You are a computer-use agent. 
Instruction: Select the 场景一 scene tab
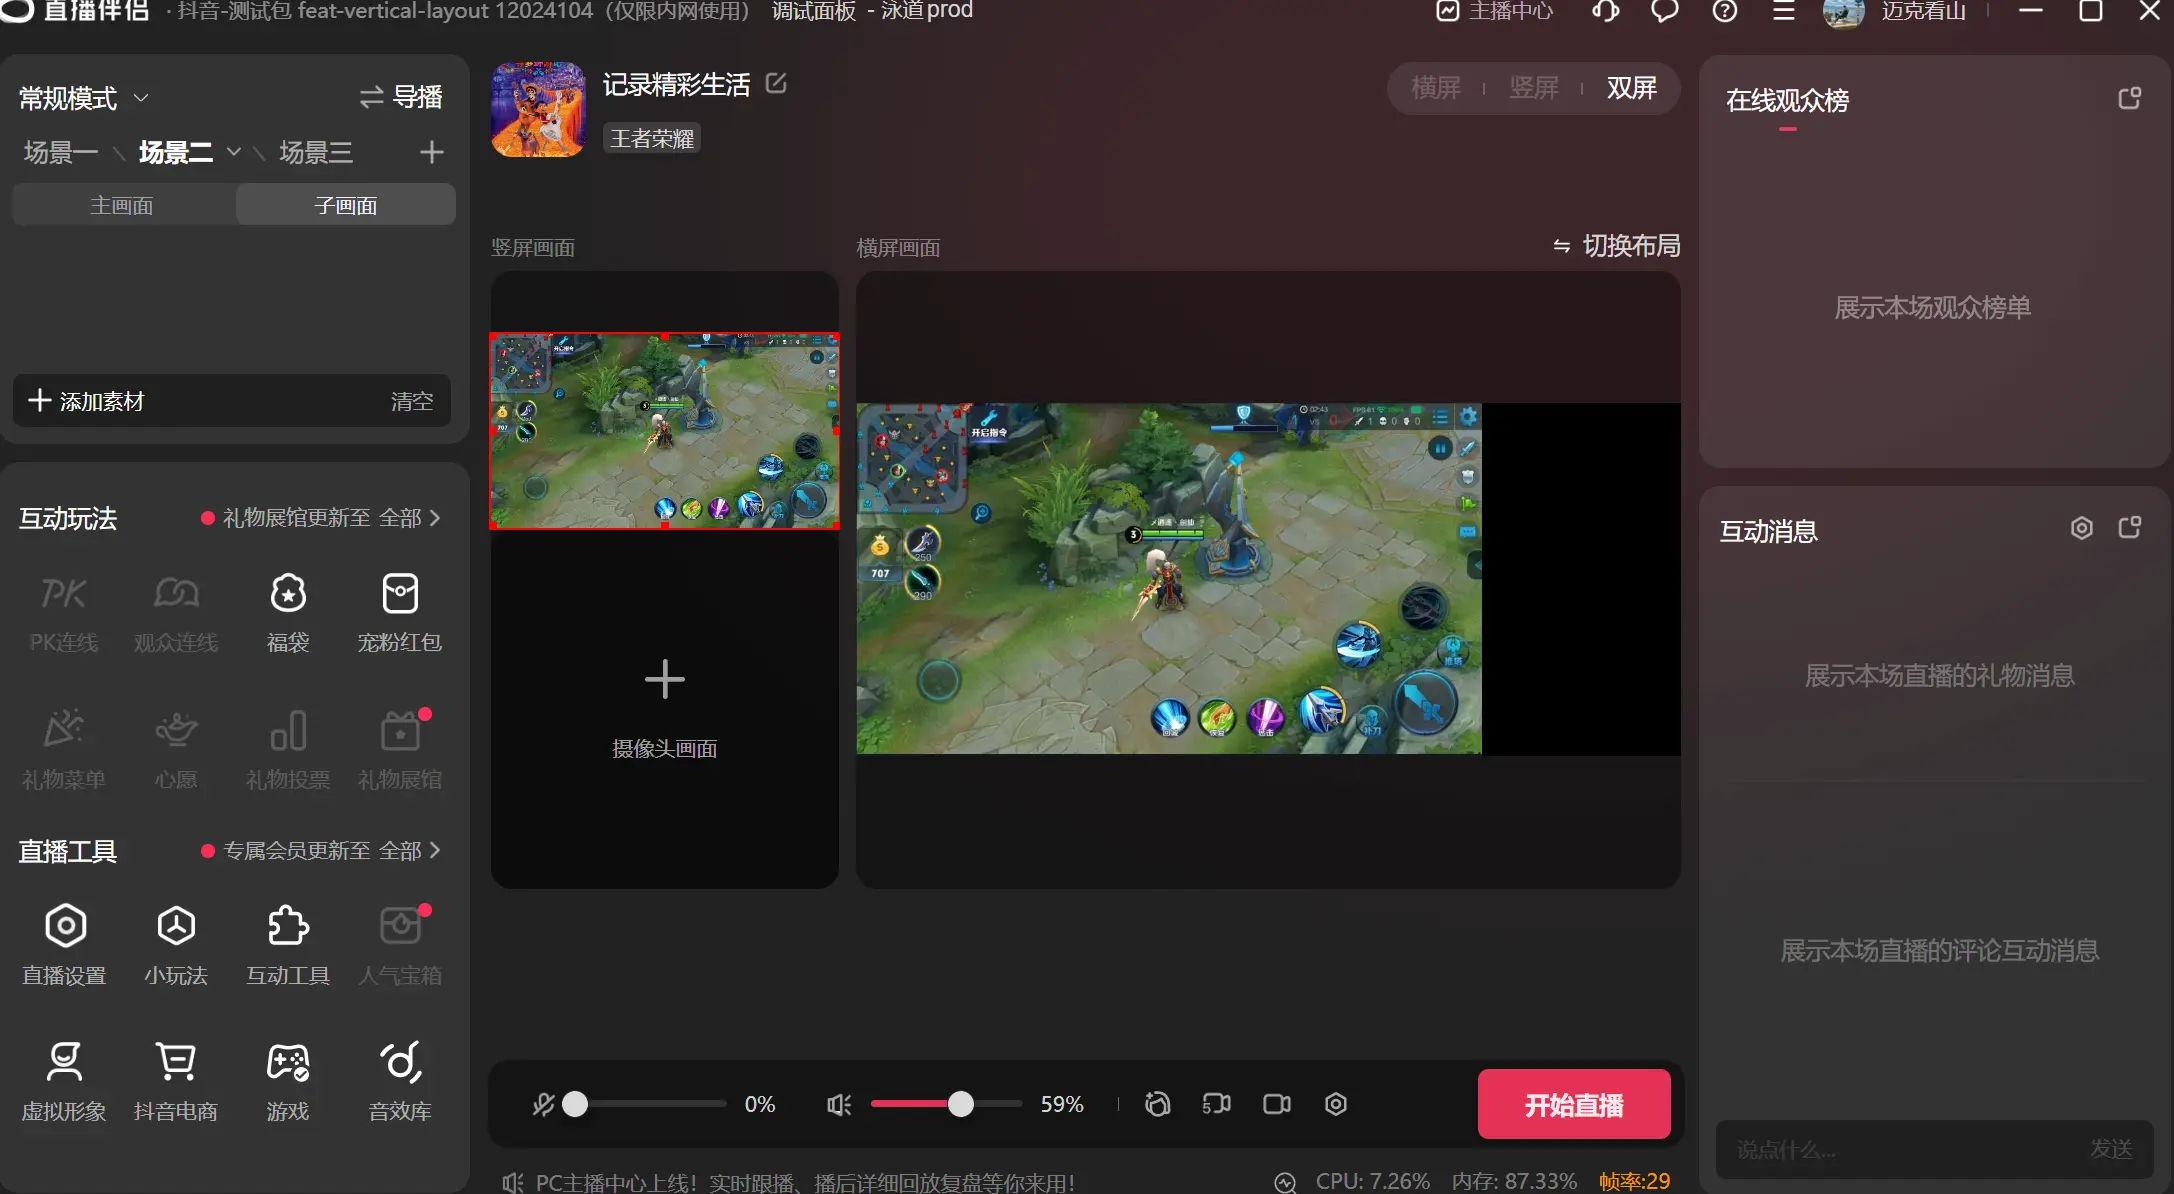[61, 152]
